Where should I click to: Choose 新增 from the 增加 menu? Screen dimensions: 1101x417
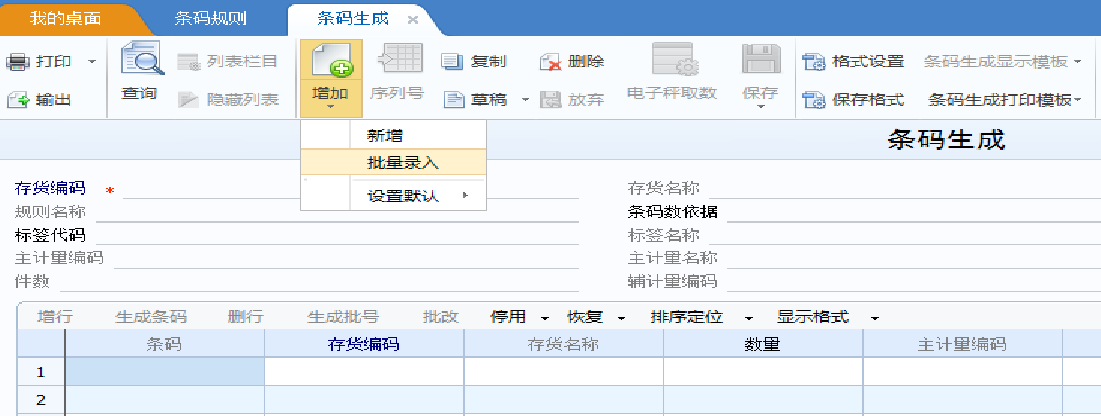pyautogui.click(x=393, y=135)
